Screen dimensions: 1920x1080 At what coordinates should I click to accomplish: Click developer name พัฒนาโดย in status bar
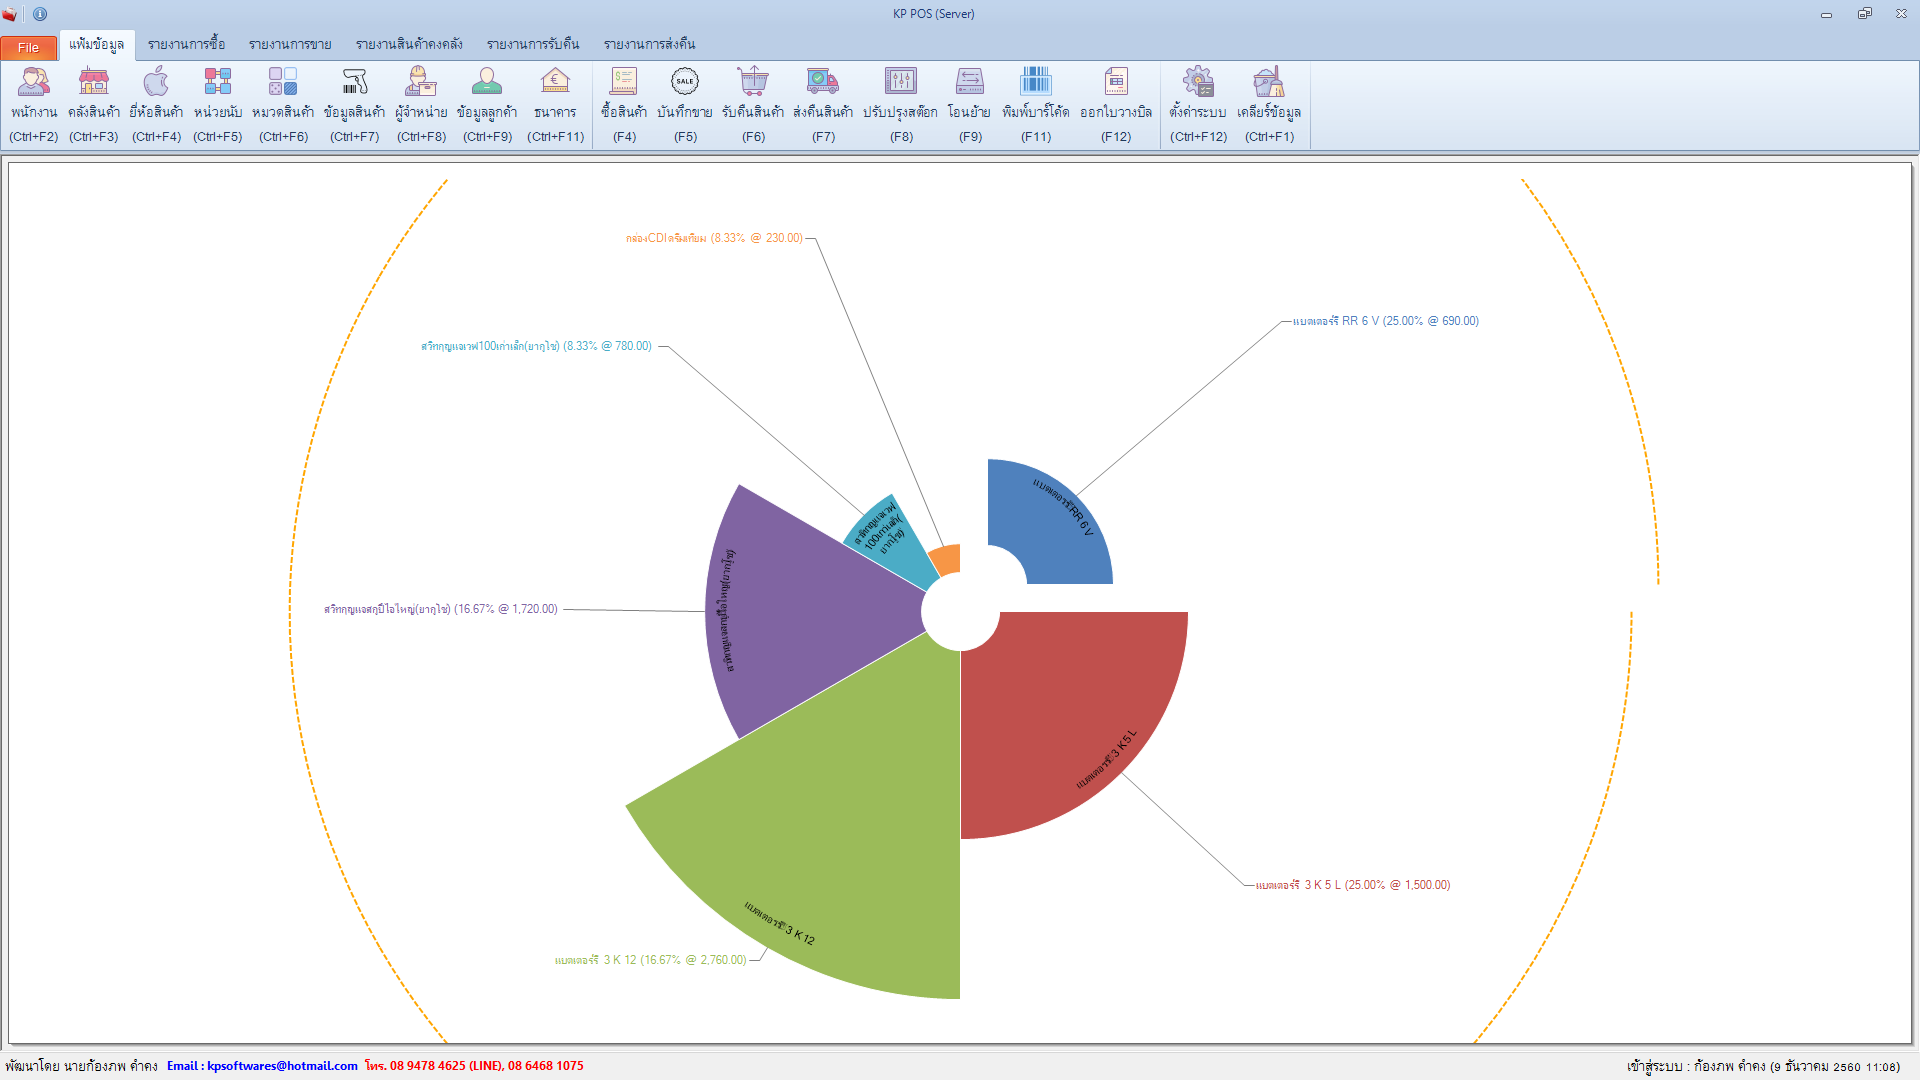point(81,1066)
